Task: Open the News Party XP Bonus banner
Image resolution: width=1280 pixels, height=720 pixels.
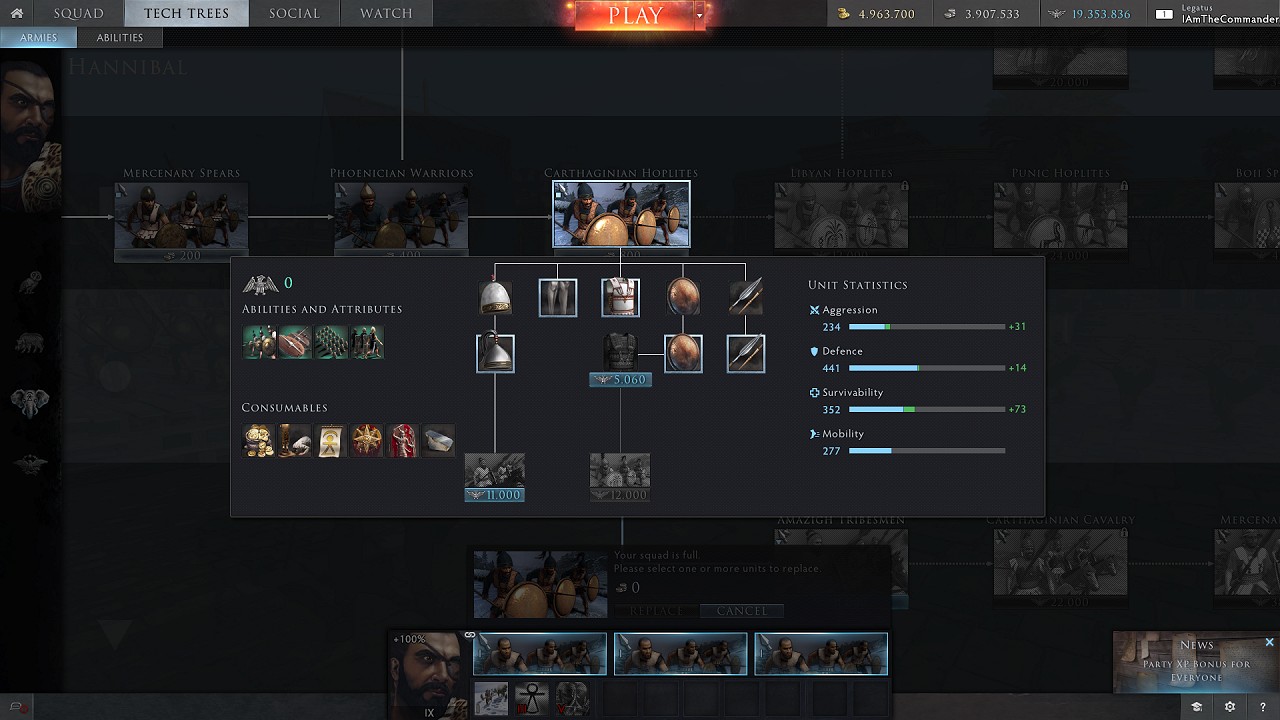Action: coord(1196,662)
